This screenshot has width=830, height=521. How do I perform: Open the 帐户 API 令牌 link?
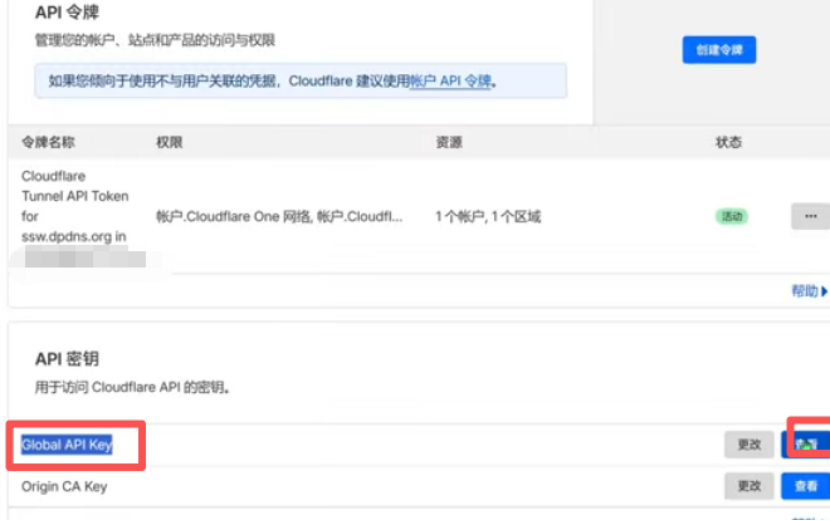451,81
